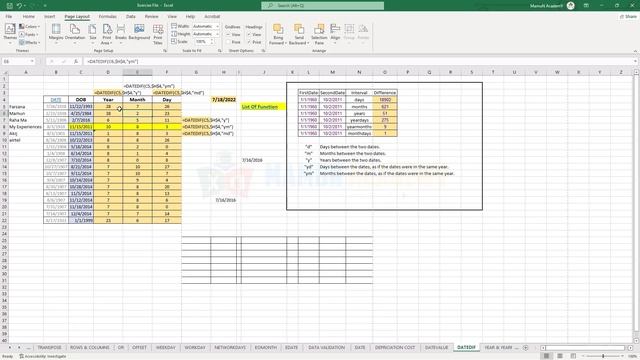Collapse the ribbon with the corner chevron
Screen dimensions: 640x360
pos(635,51)
